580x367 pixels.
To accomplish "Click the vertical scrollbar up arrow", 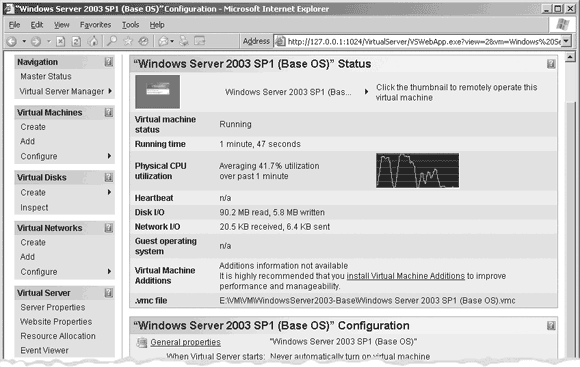I will click(x=570, y=57).
